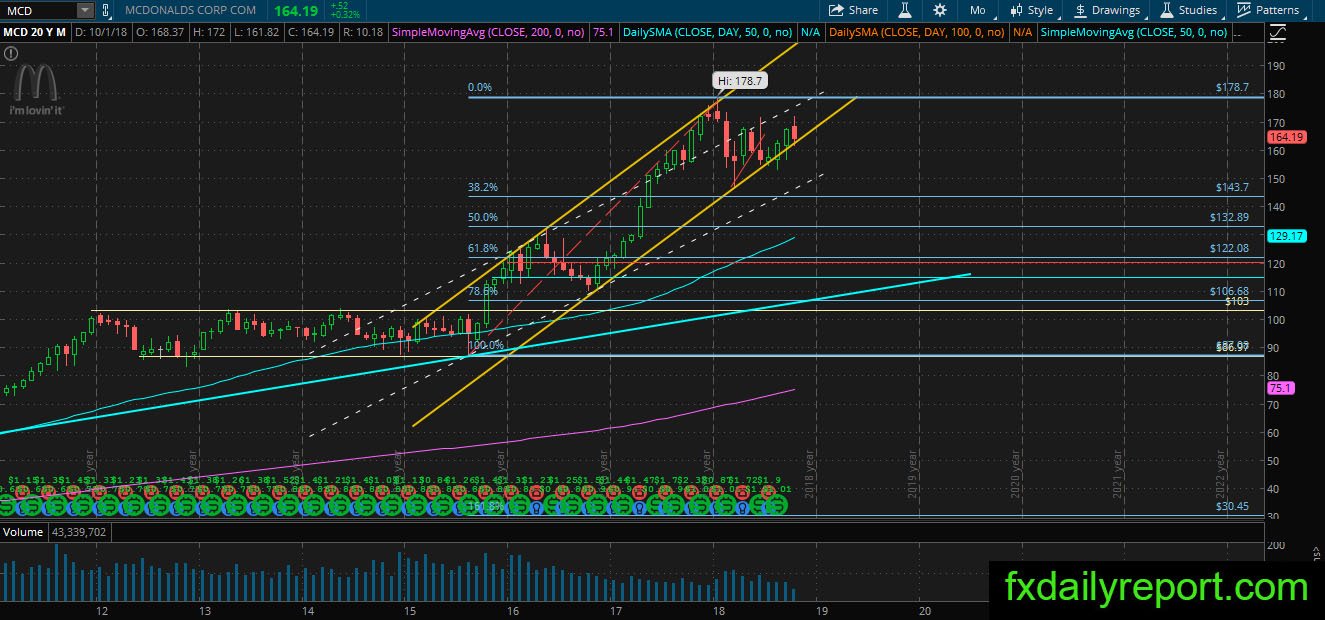Click the $30.45 Fibonacci level label
The height and width of the screenshot is (620, 1325).
pos(1232,507)
